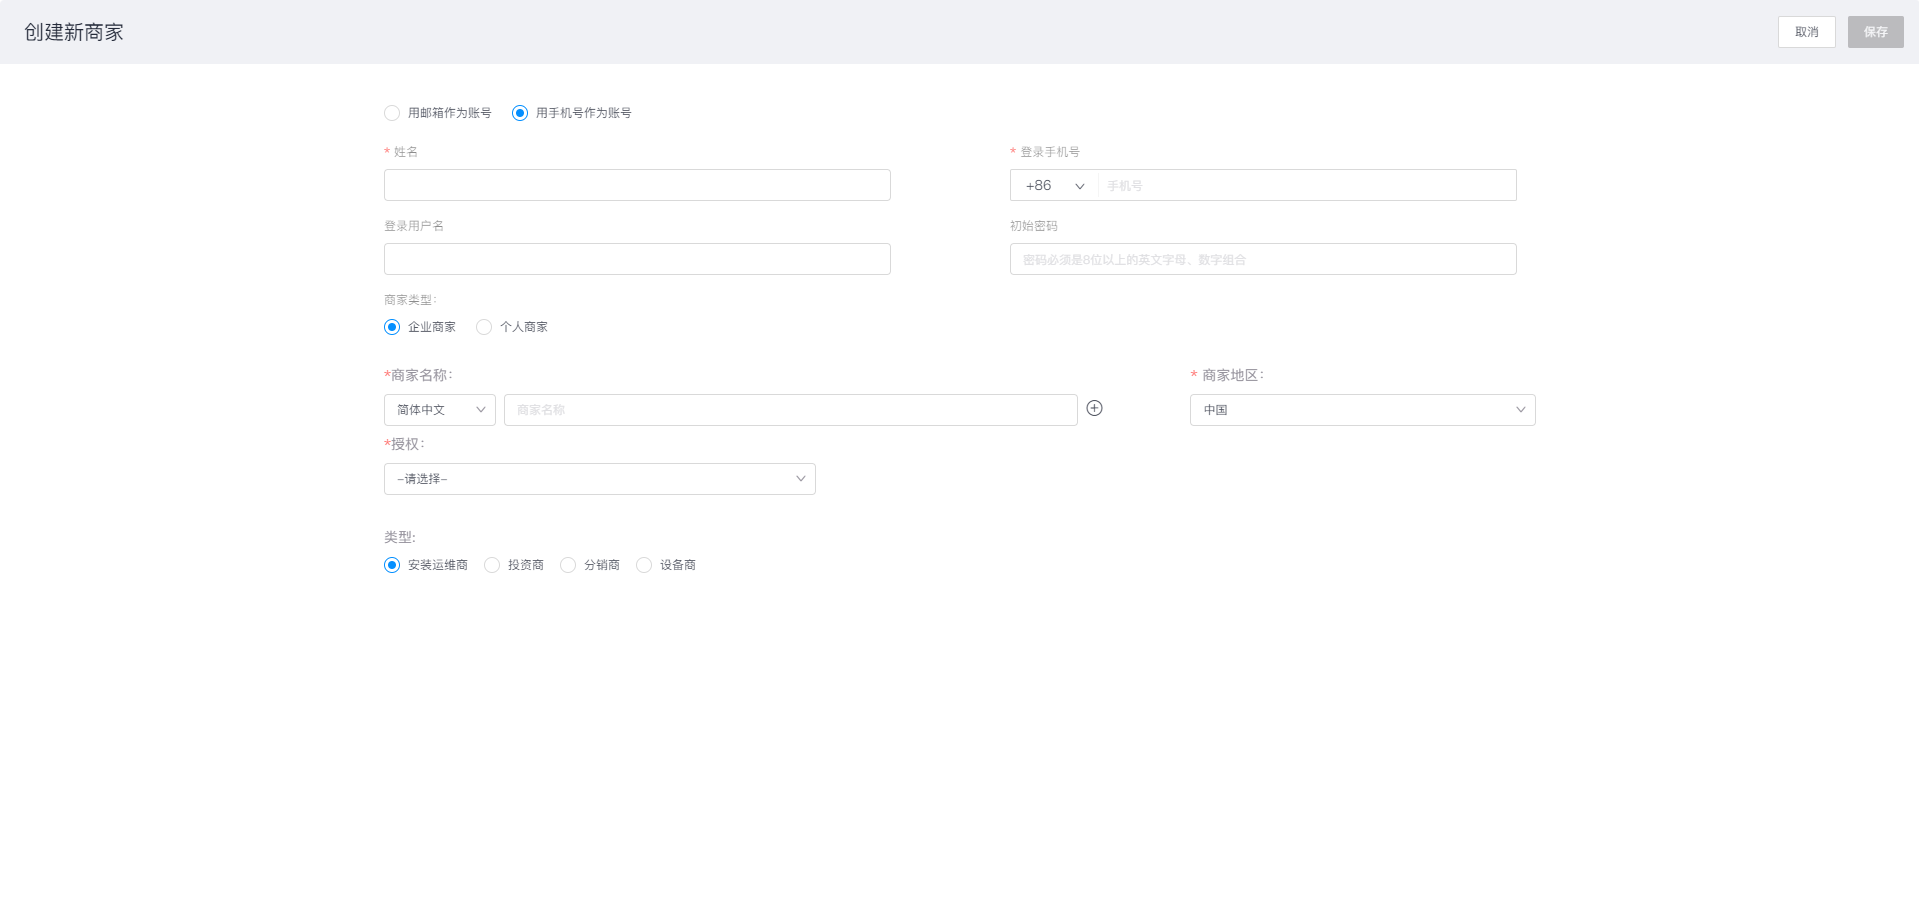Select 安装运维商 type radio
This screenshot has height=905, width=1919.
click(x=392, y=565)
